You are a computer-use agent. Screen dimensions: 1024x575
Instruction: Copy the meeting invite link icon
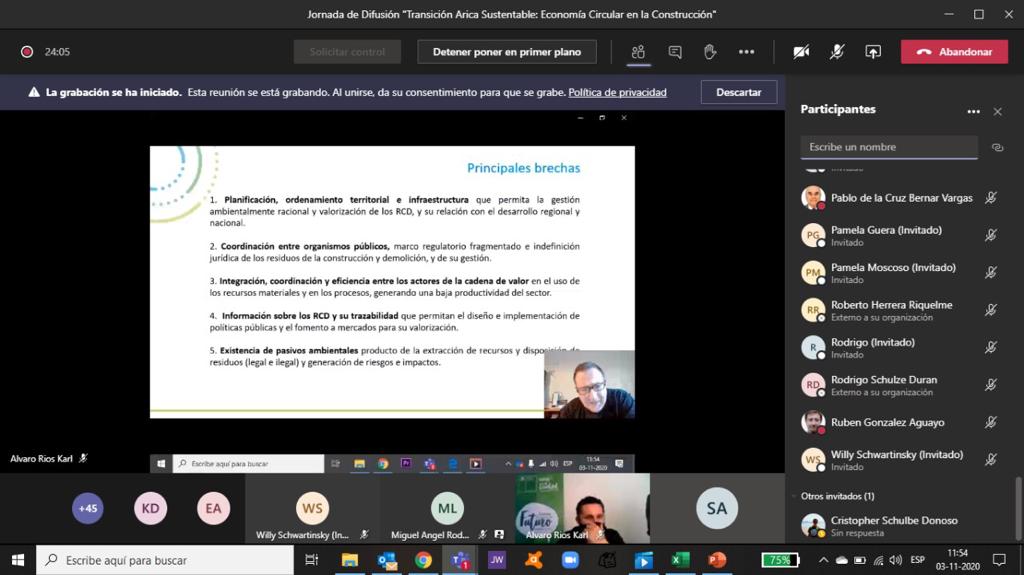pos(997,147)
